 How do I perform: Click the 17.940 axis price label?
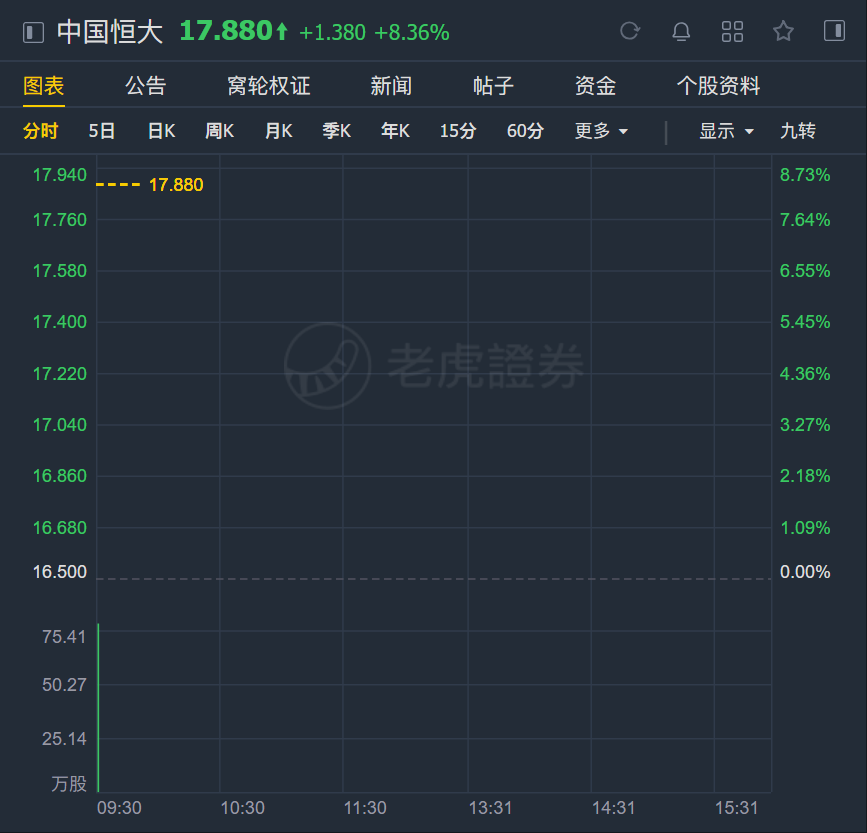(60, 175)
